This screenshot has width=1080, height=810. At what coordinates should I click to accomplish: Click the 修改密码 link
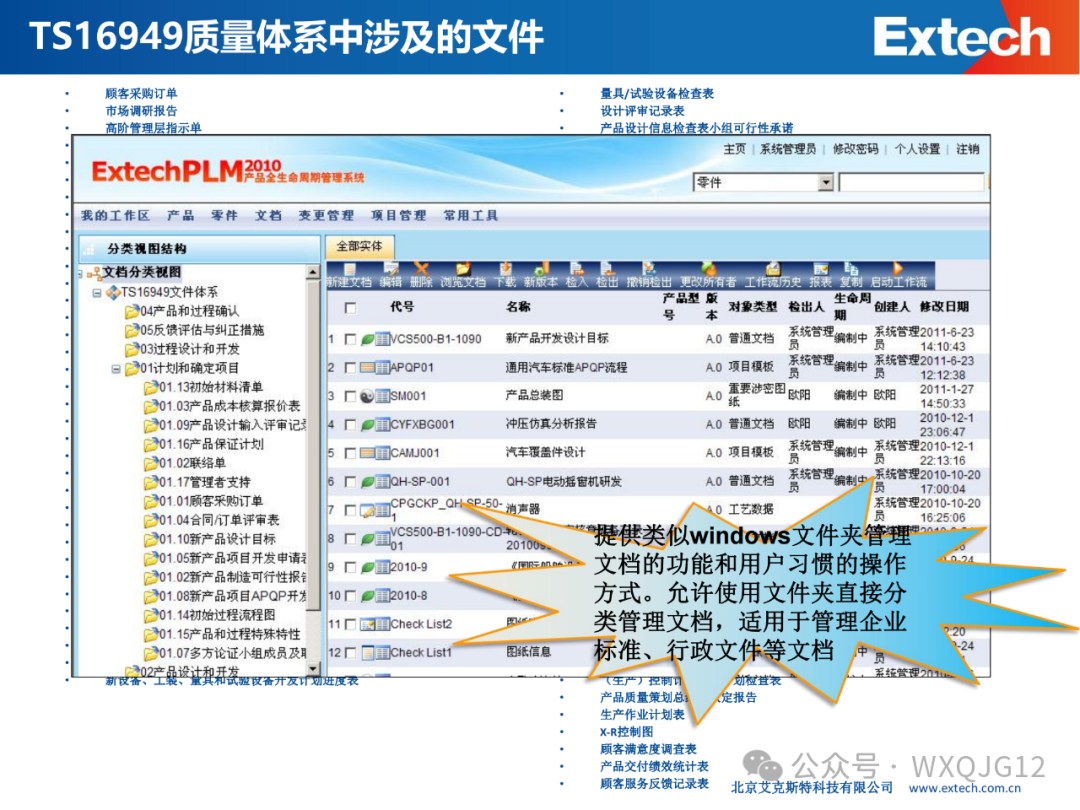pyautogui.click(x=855, y=149)
